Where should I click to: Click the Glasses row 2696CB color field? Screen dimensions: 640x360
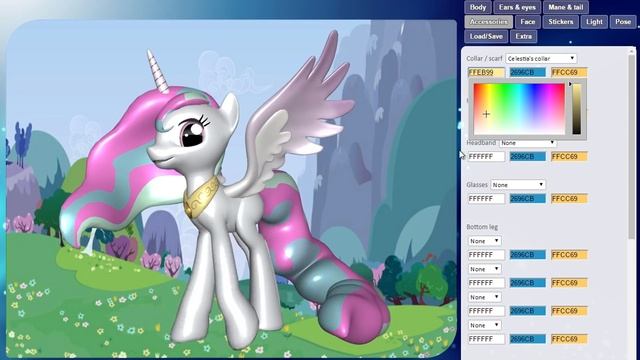[x=527, y=199]
